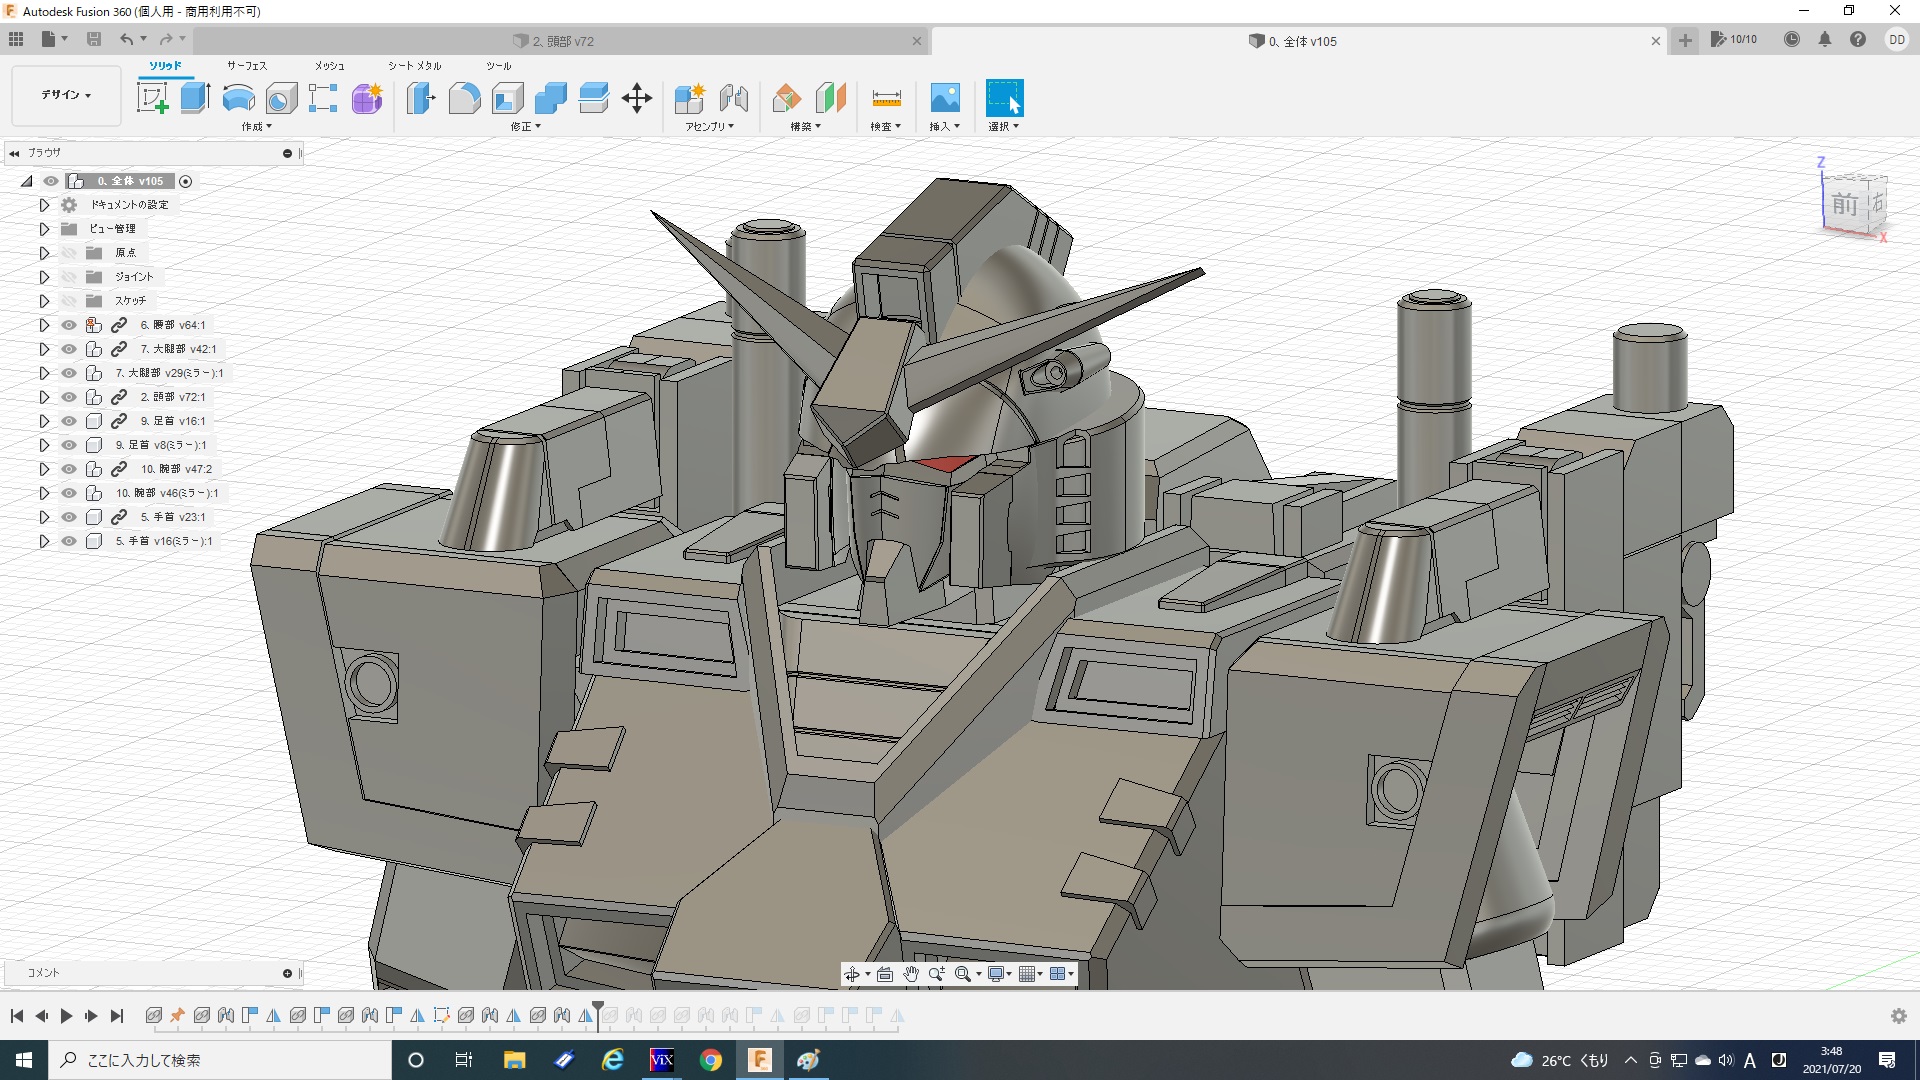Activate the Move/Copy tool

point(636,98)
